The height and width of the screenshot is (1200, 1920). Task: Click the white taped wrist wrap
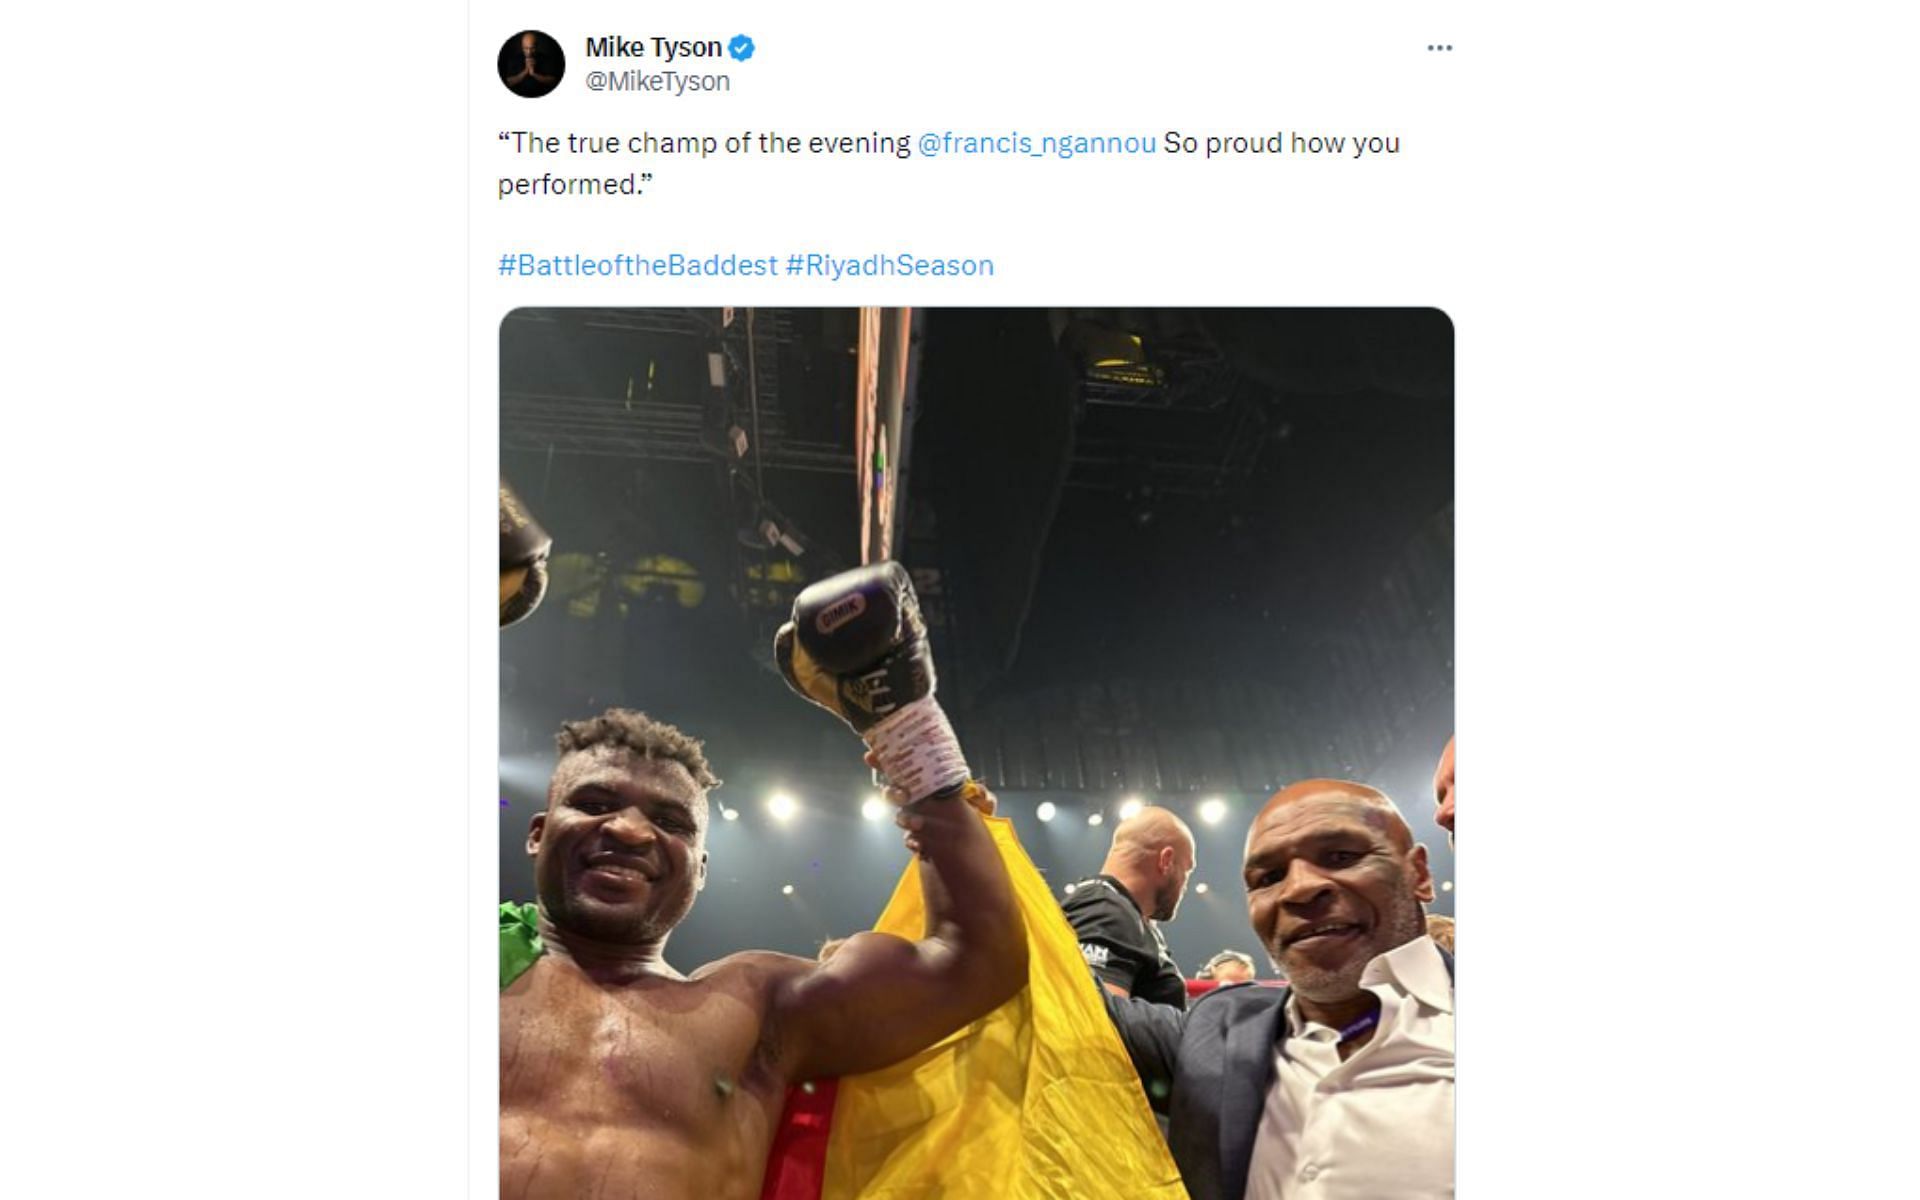[915, 748]
